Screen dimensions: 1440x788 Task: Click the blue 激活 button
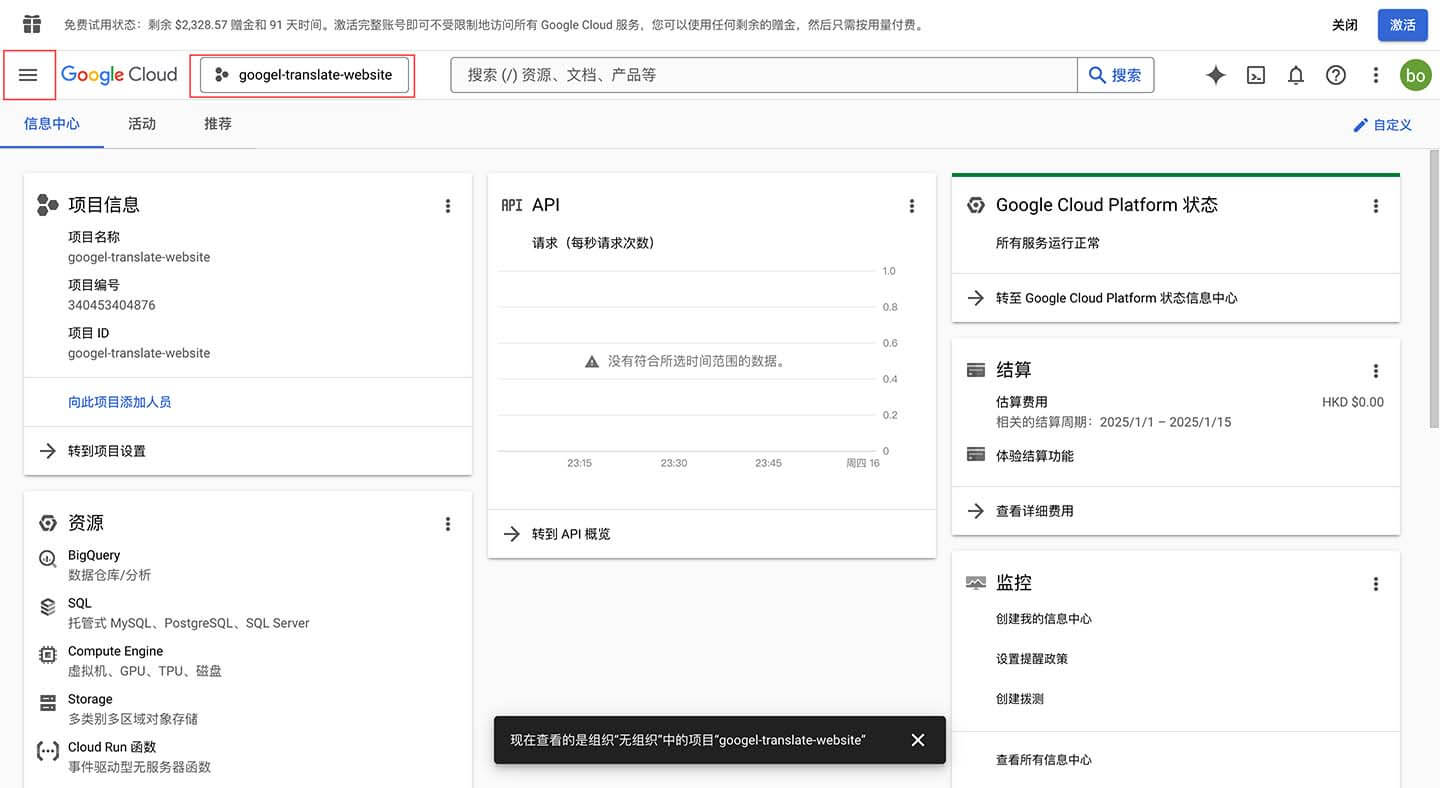(1403, 25)
